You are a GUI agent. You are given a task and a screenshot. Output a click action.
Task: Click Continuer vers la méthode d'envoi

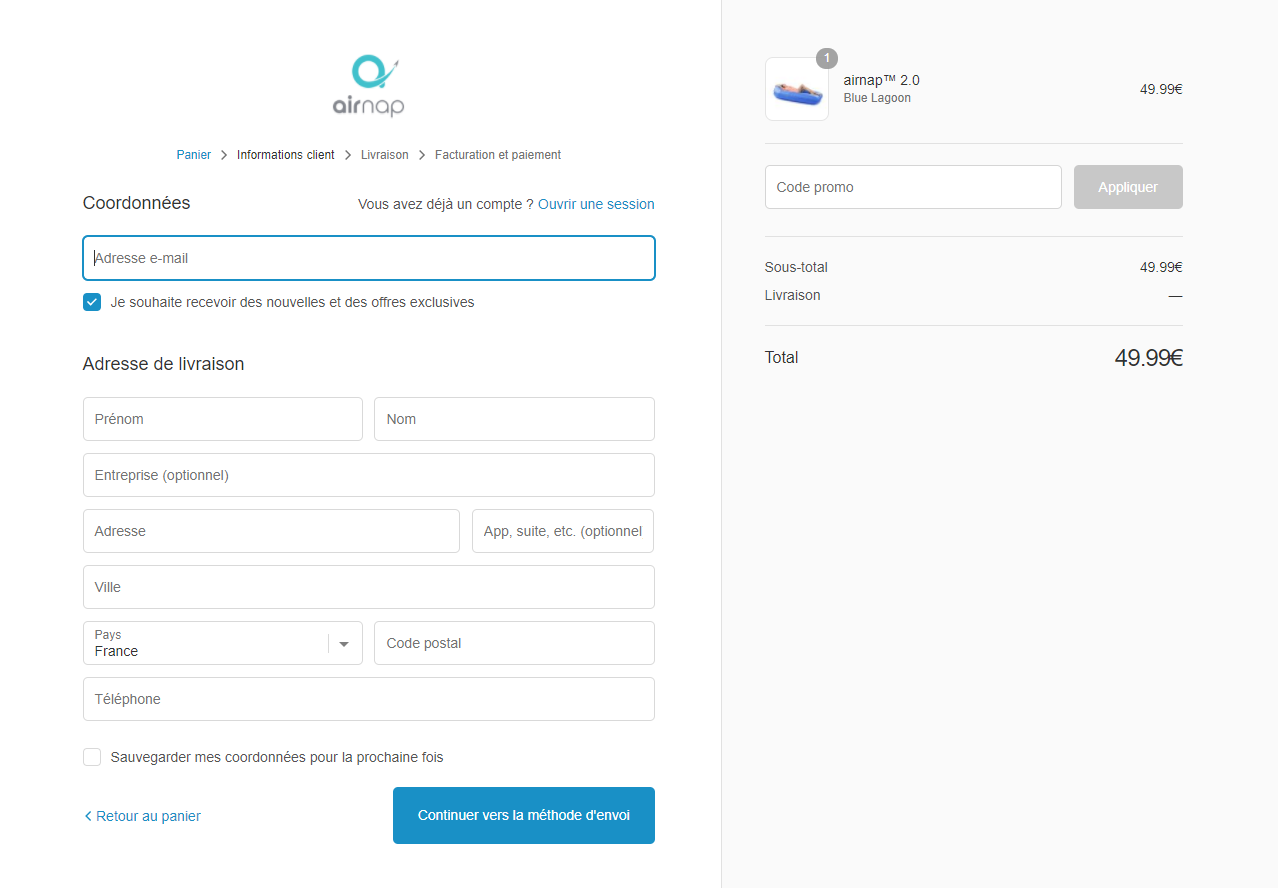coord(524,815)
